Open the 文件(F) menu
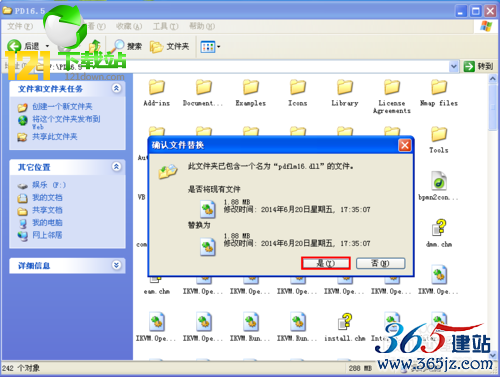This screenshot has width=500, height=377. (x=20, y=26)
